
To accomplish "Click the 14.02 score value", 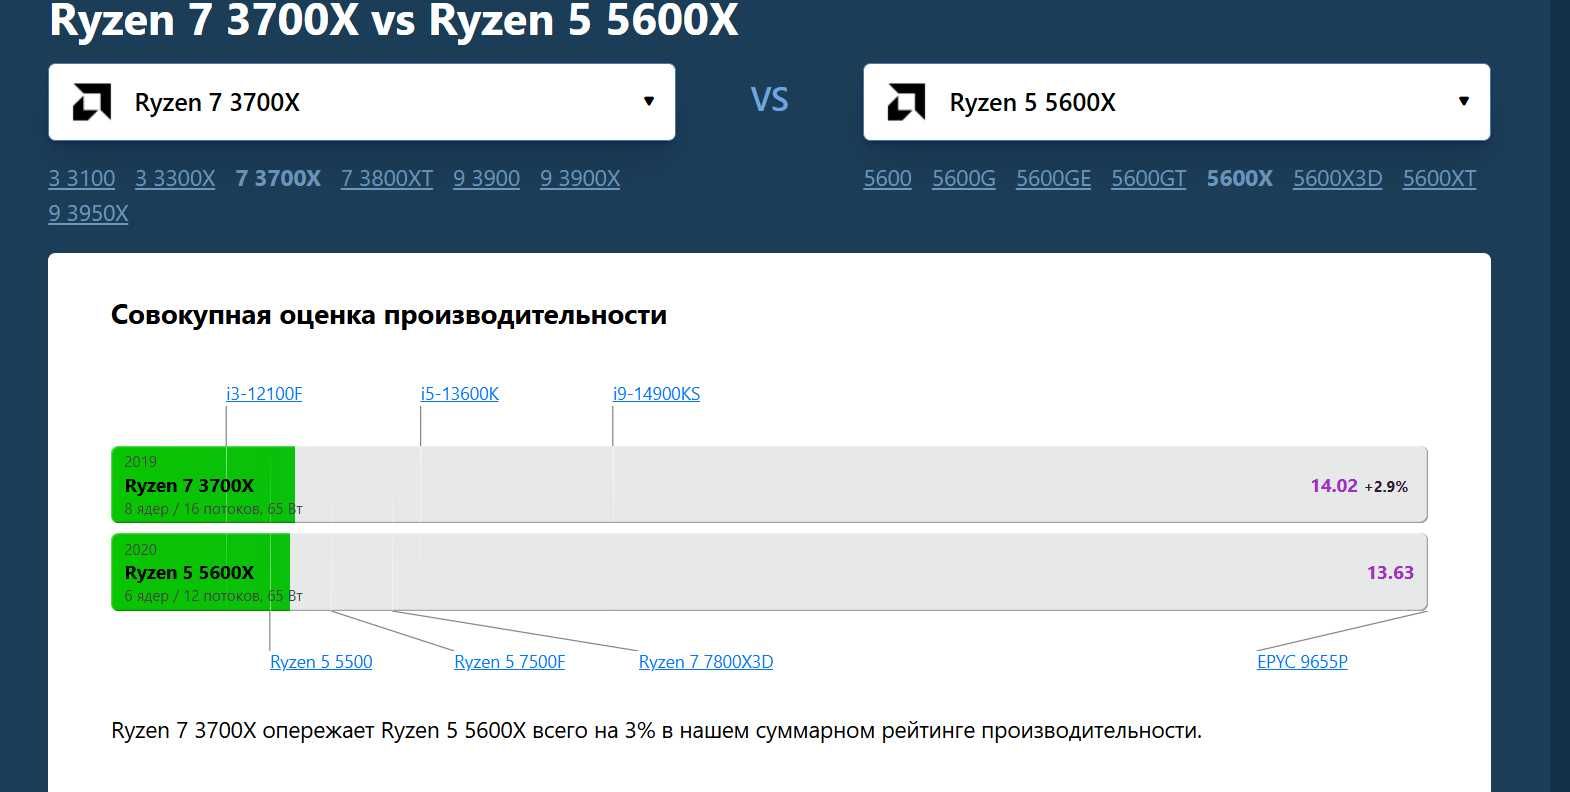I will click(x=1334, y=486).
